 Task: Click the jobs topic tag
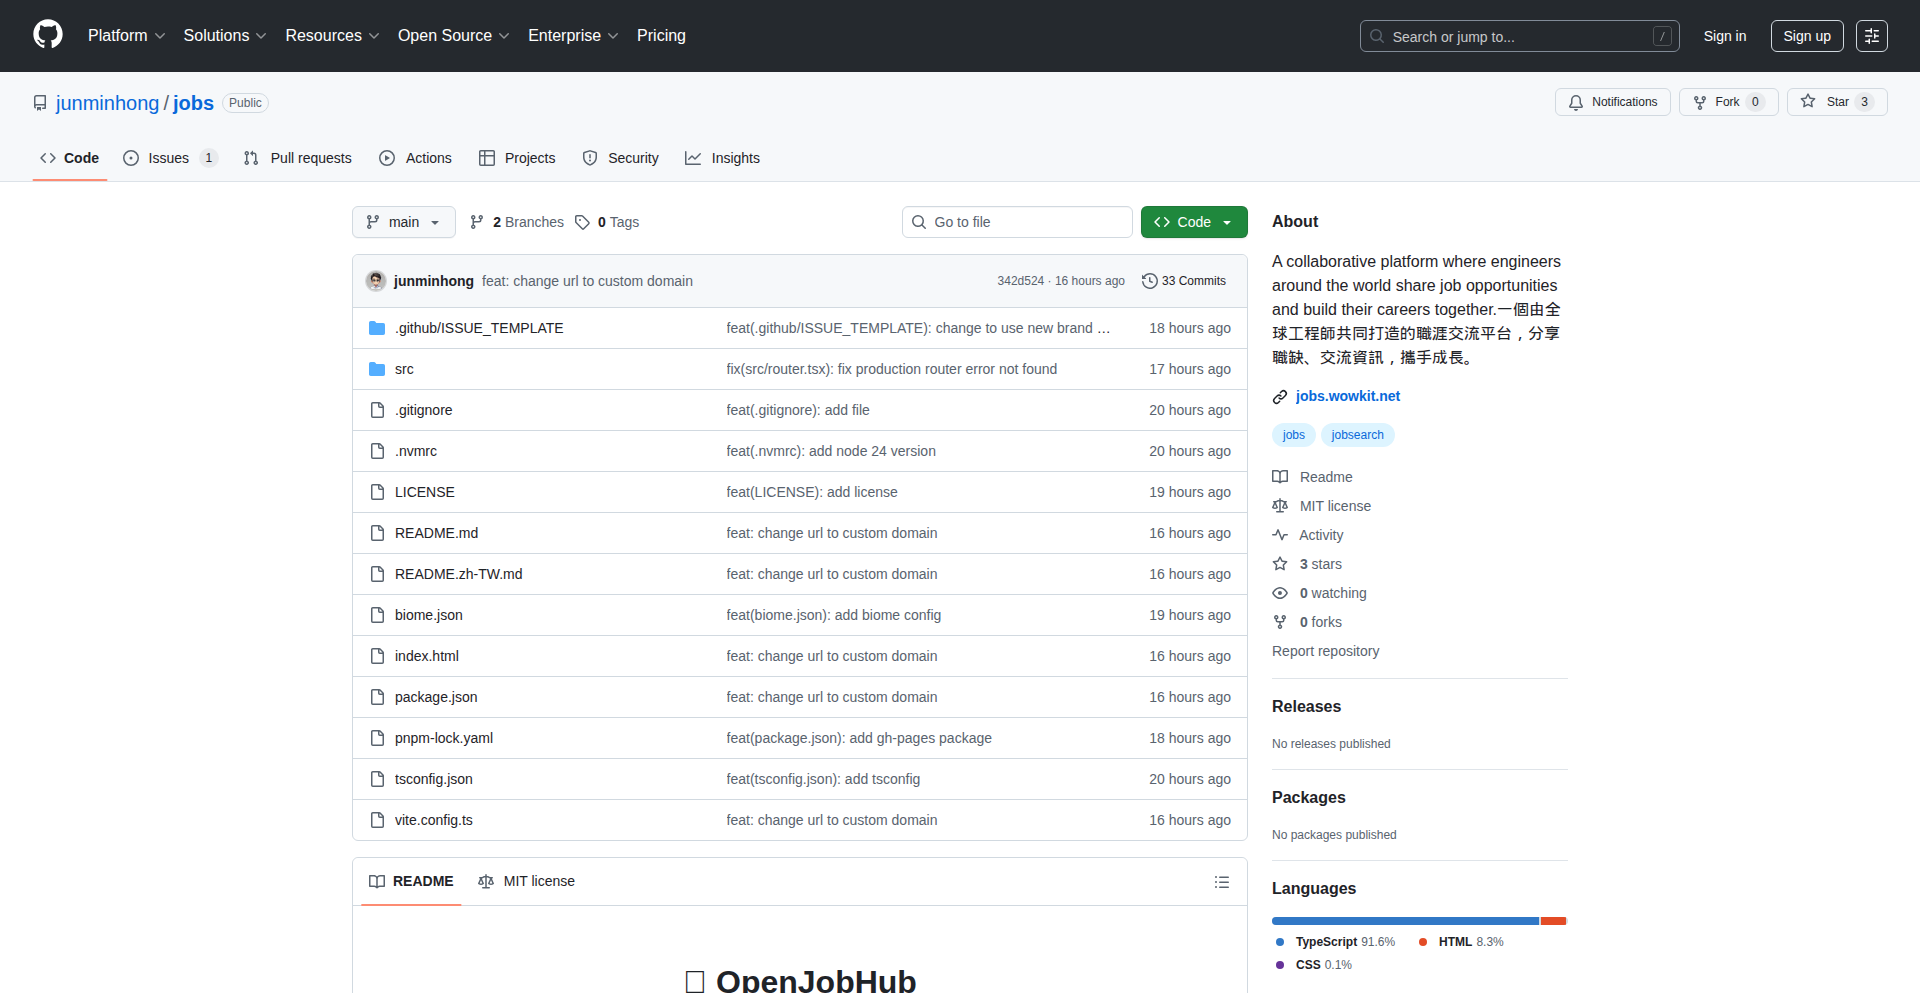(1294, 435)
